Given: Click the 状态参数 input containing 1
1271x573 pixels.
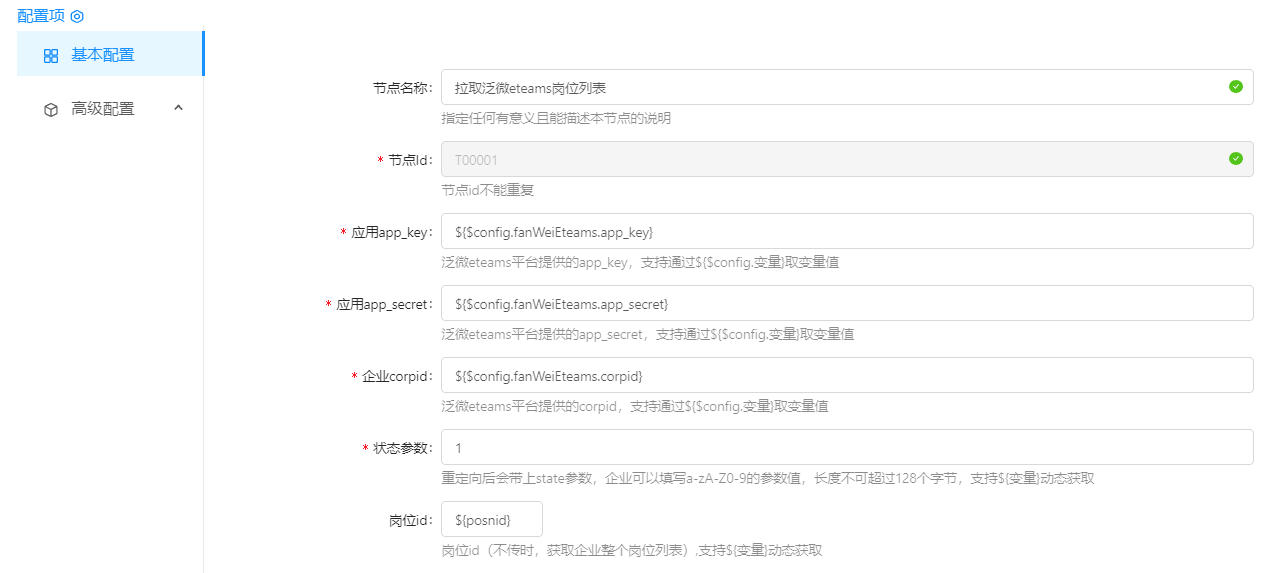Looking at the screenshot, I should click(x=846, y=448).
